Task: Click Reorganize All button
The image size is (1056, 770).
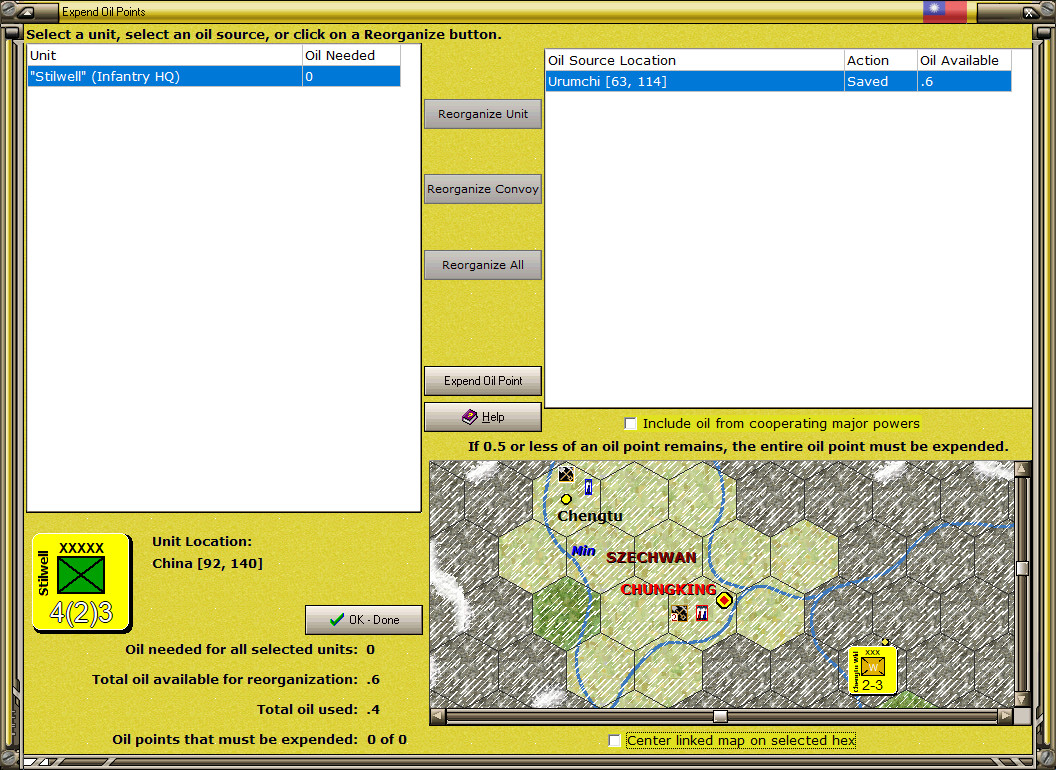Action: pos(483,265)
